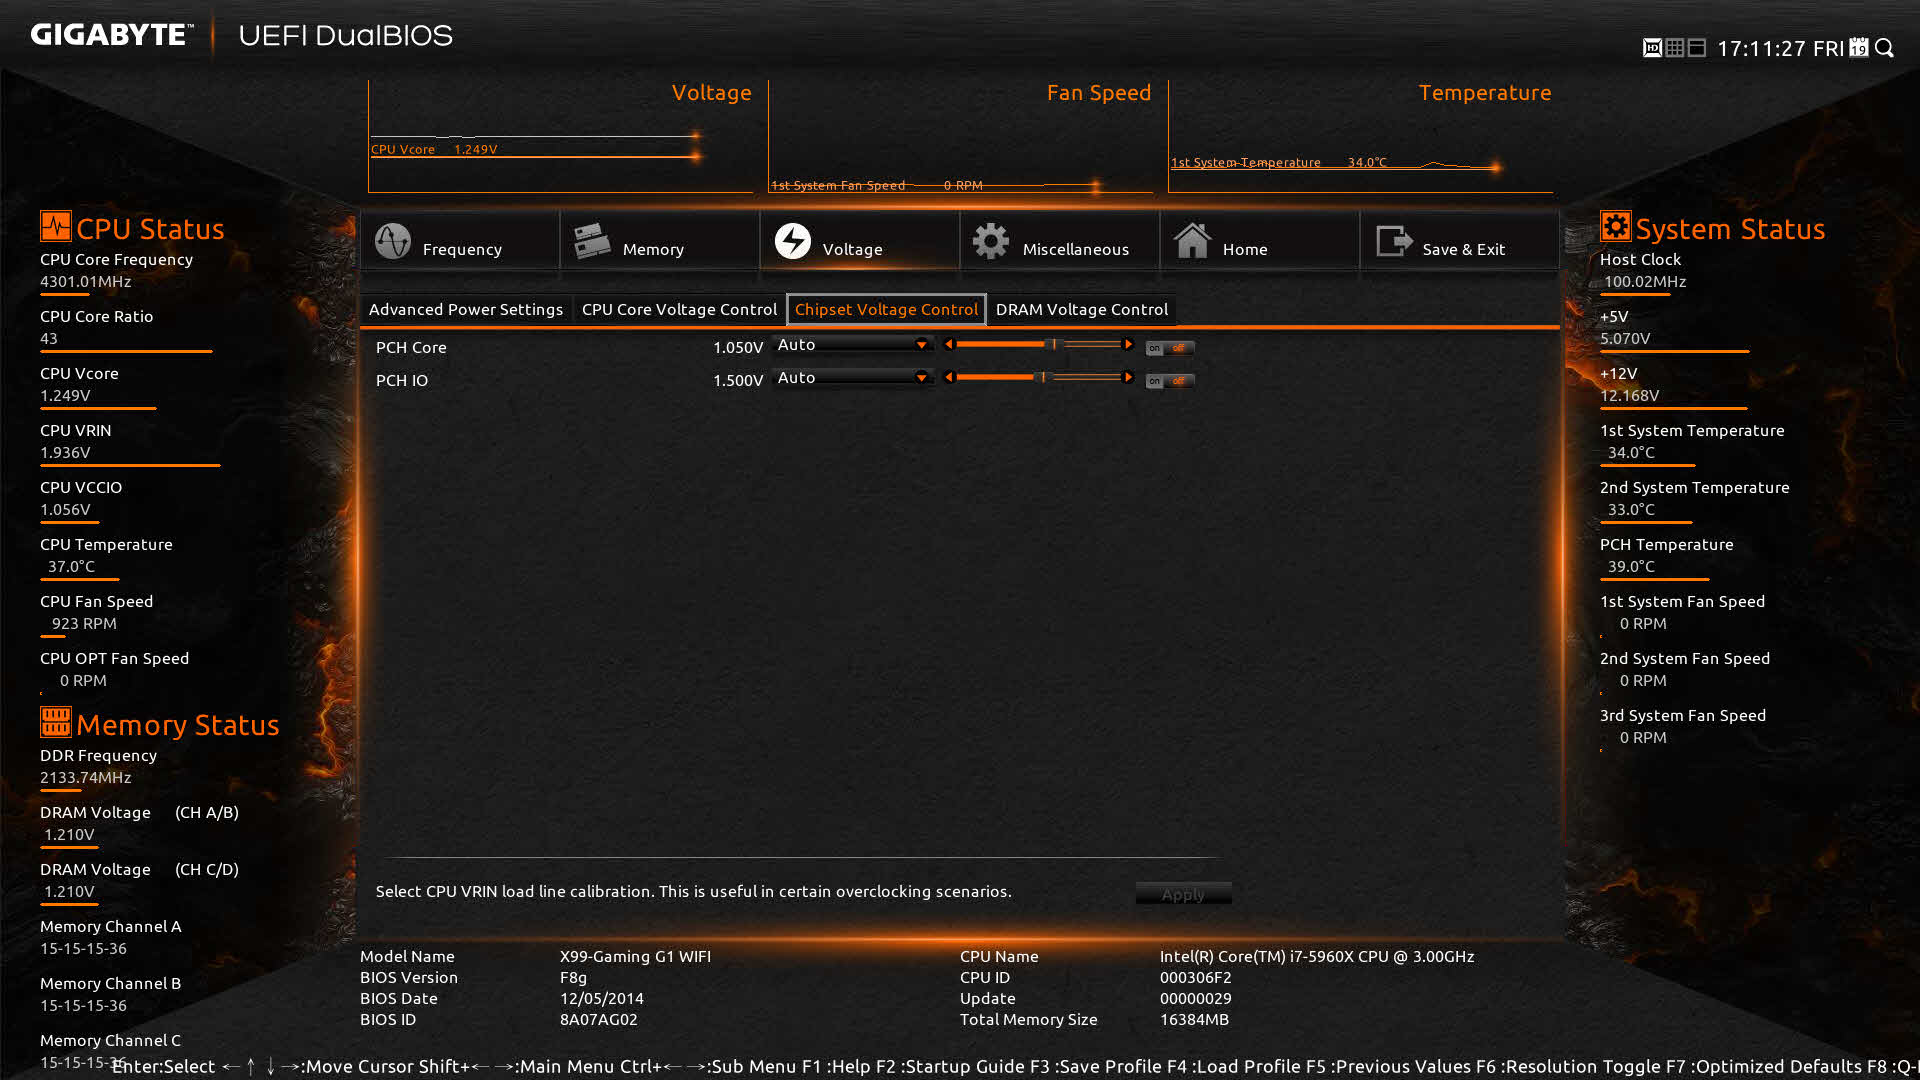Select the PCH IO setting label
Screen dimensions: 1920x1080
pyautogui.click(x=402, y=381)
